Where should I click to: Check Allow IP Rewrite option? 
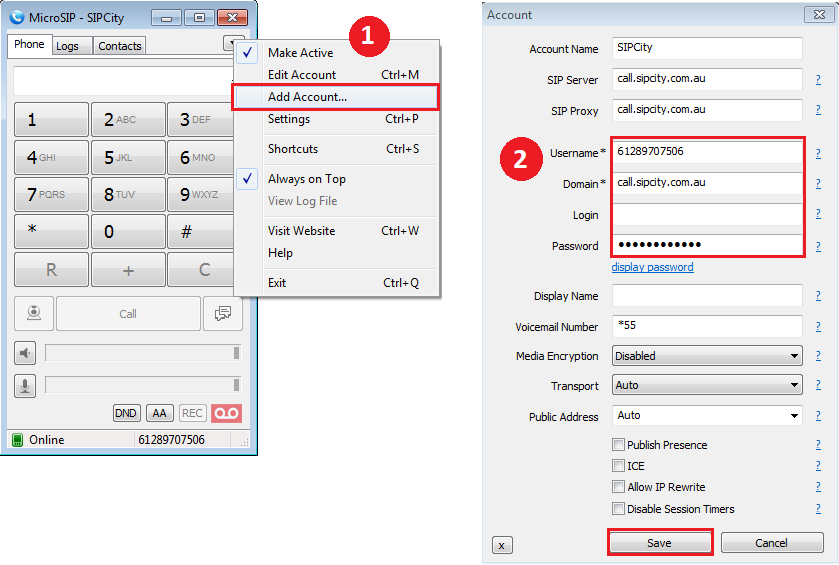618,487
